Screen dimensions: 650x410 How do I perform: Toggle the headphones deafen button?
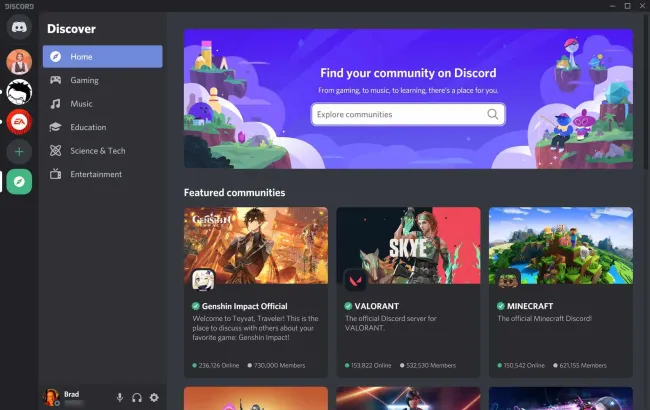[137, 398]
